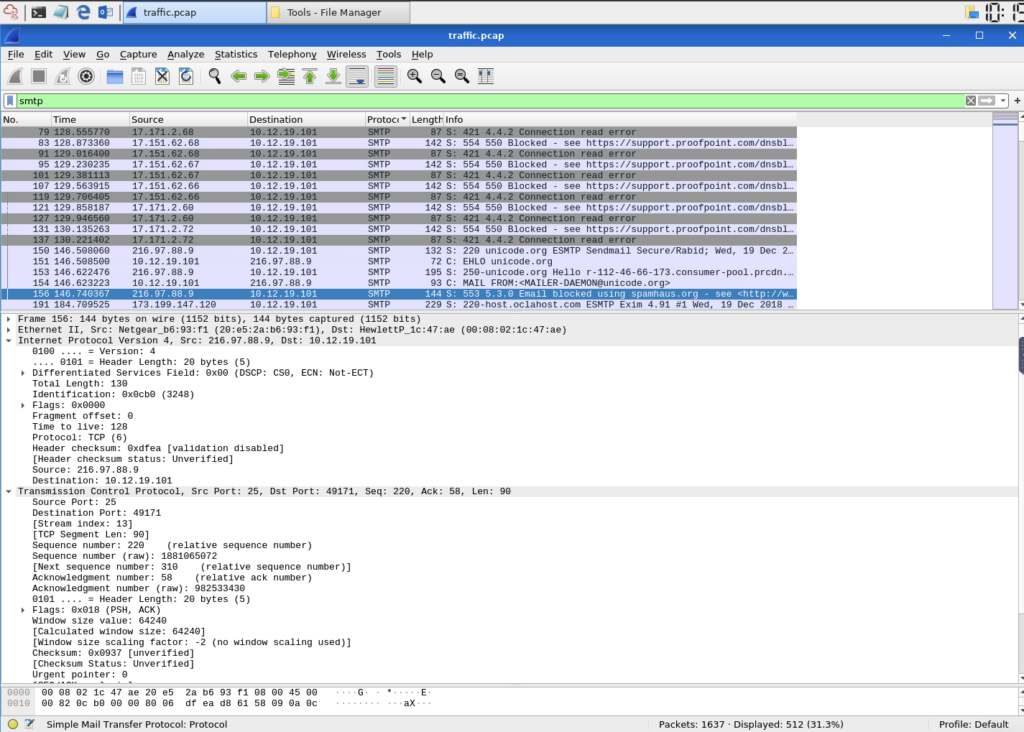Zoom out packet text
This screenshot has height=732, width=1024.
(x=438, y=76)
